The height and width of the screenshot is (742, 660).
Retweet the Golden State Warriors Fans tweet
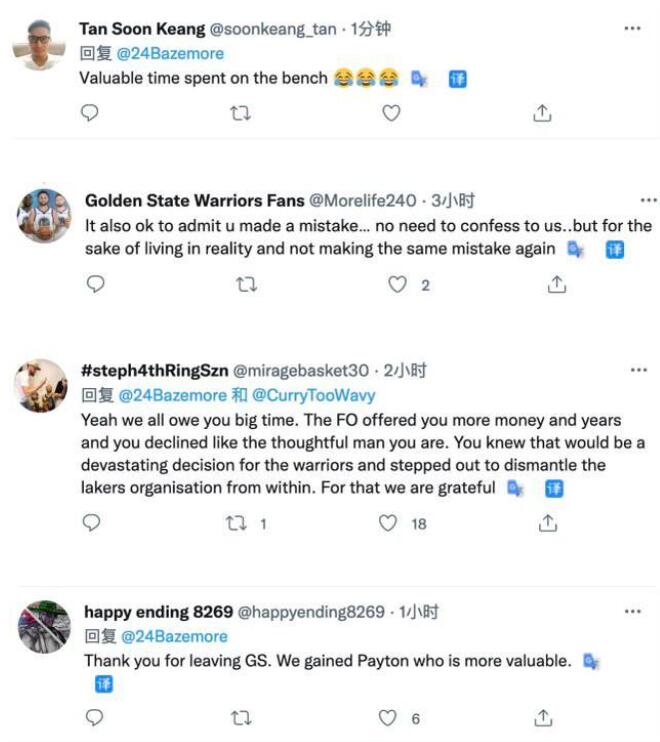point(246,285)
